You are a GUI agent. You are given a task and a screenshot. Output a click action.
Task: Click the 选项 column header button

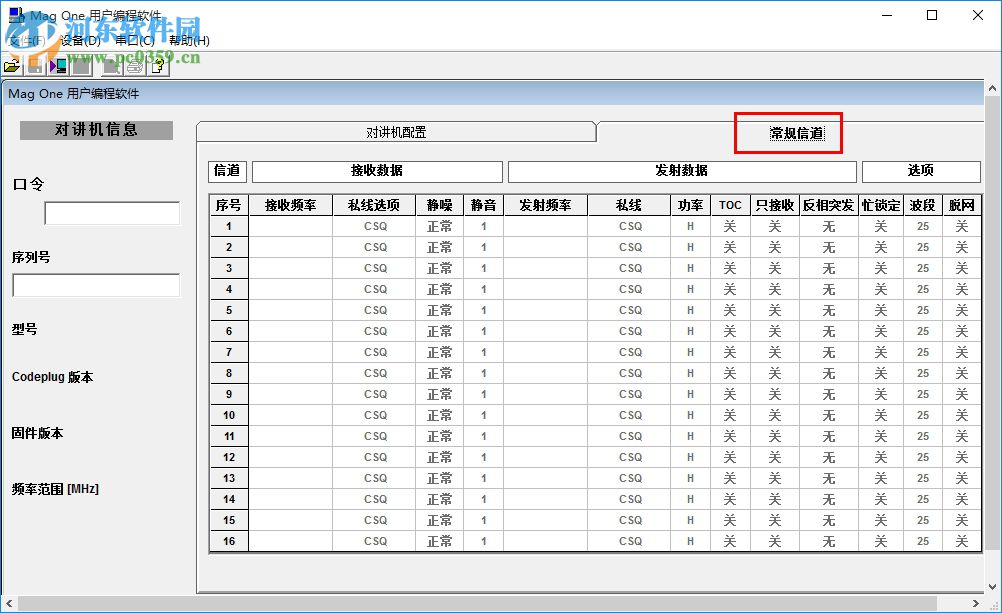click(918, 170)
